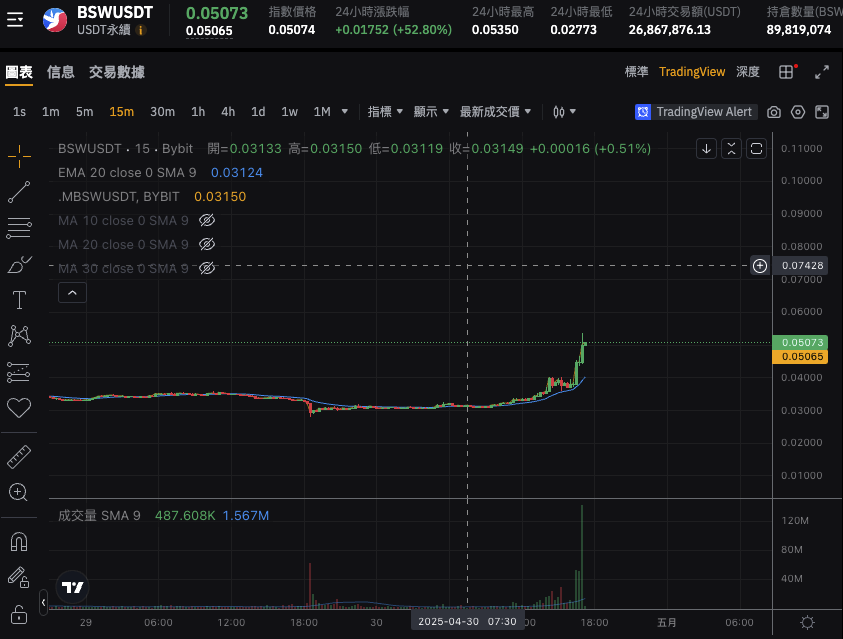Select the 15m timeframe
The width and height of the screenshot is (843, 639).
click(x=122, y=112)
